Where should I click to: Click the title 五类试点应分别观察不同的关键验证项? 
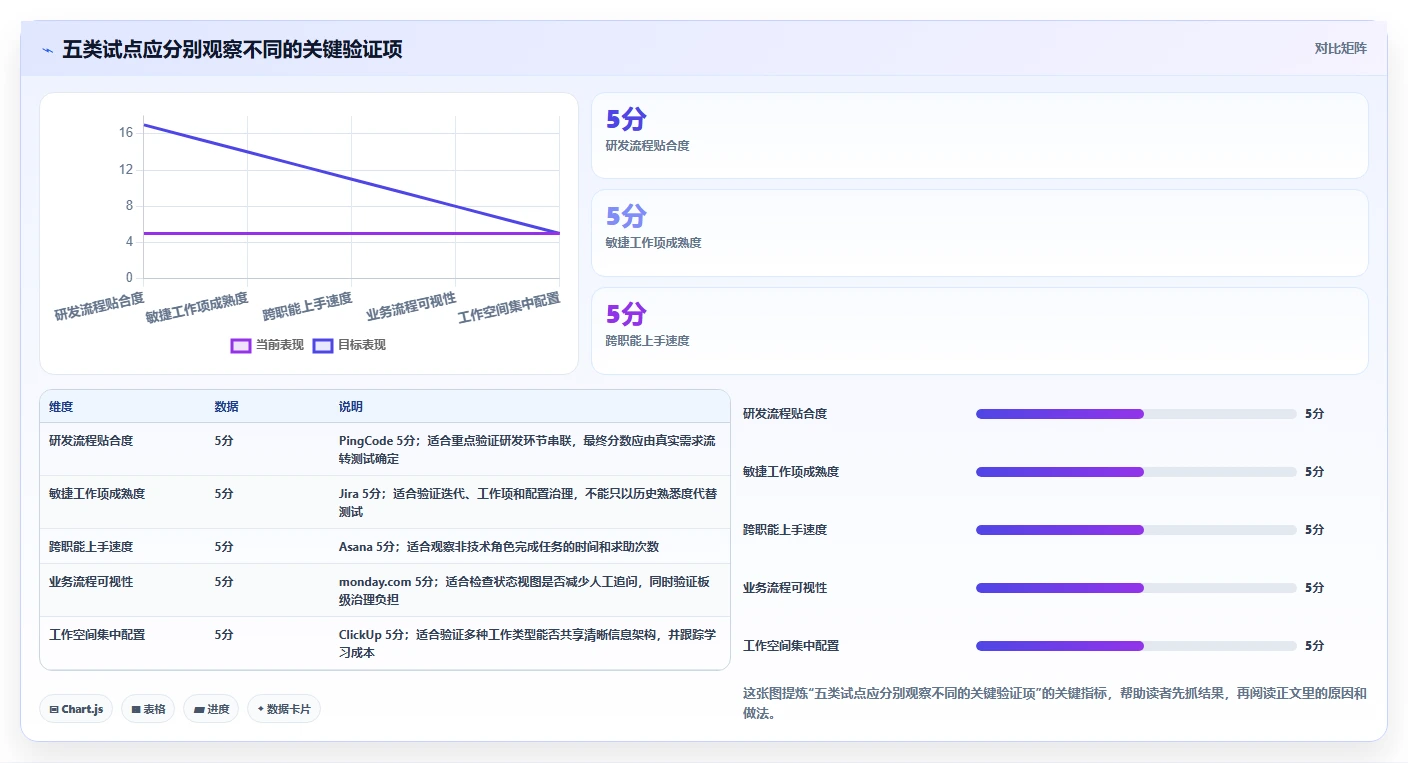point(232,50)
